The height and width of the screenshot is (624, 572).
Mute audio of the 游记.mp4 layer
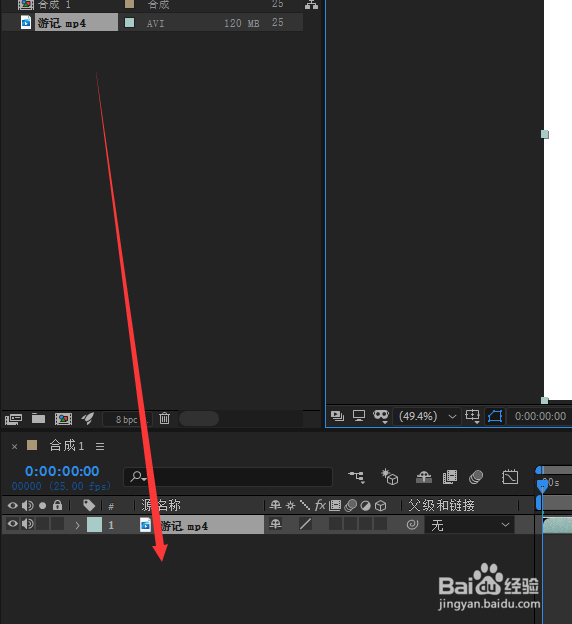tap(27, 524)
